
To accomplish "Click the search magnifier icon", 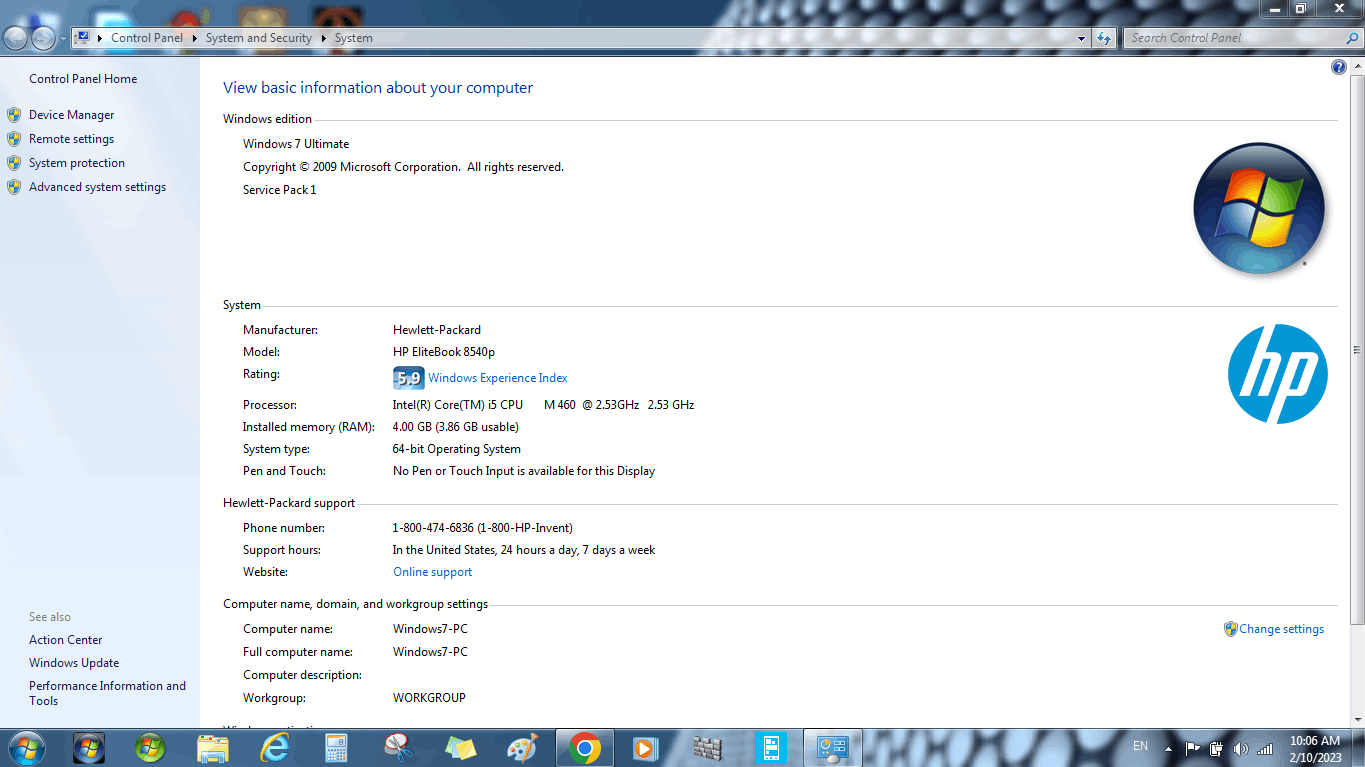I will coord(1354,38).
